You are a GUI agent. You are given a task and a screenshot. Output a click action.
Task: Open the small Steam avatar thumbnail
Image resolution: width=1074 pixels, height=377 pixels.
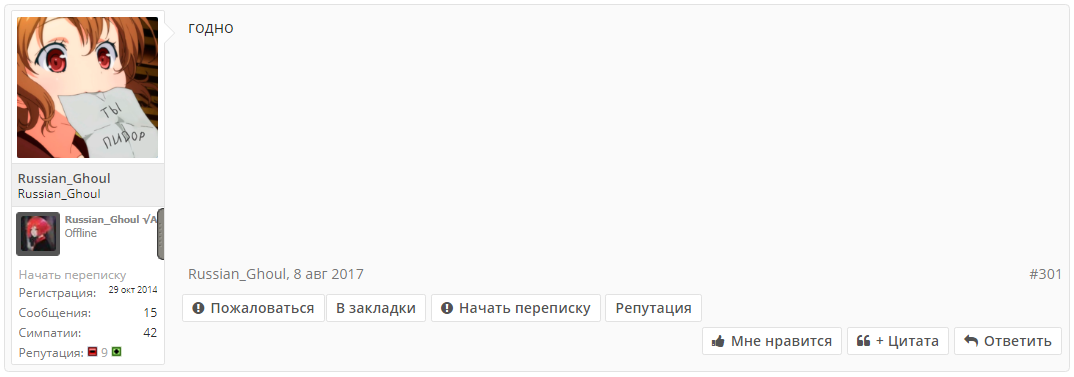[x=38, y=234]
